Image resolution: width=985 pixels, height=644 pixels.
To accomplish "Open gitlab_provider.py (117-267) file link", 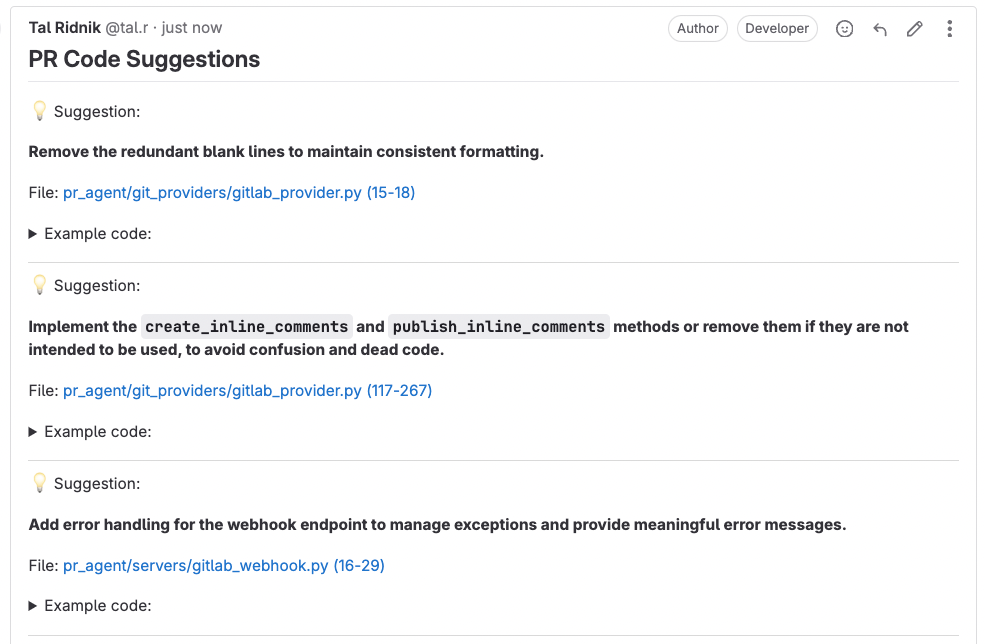I will 248,390.
